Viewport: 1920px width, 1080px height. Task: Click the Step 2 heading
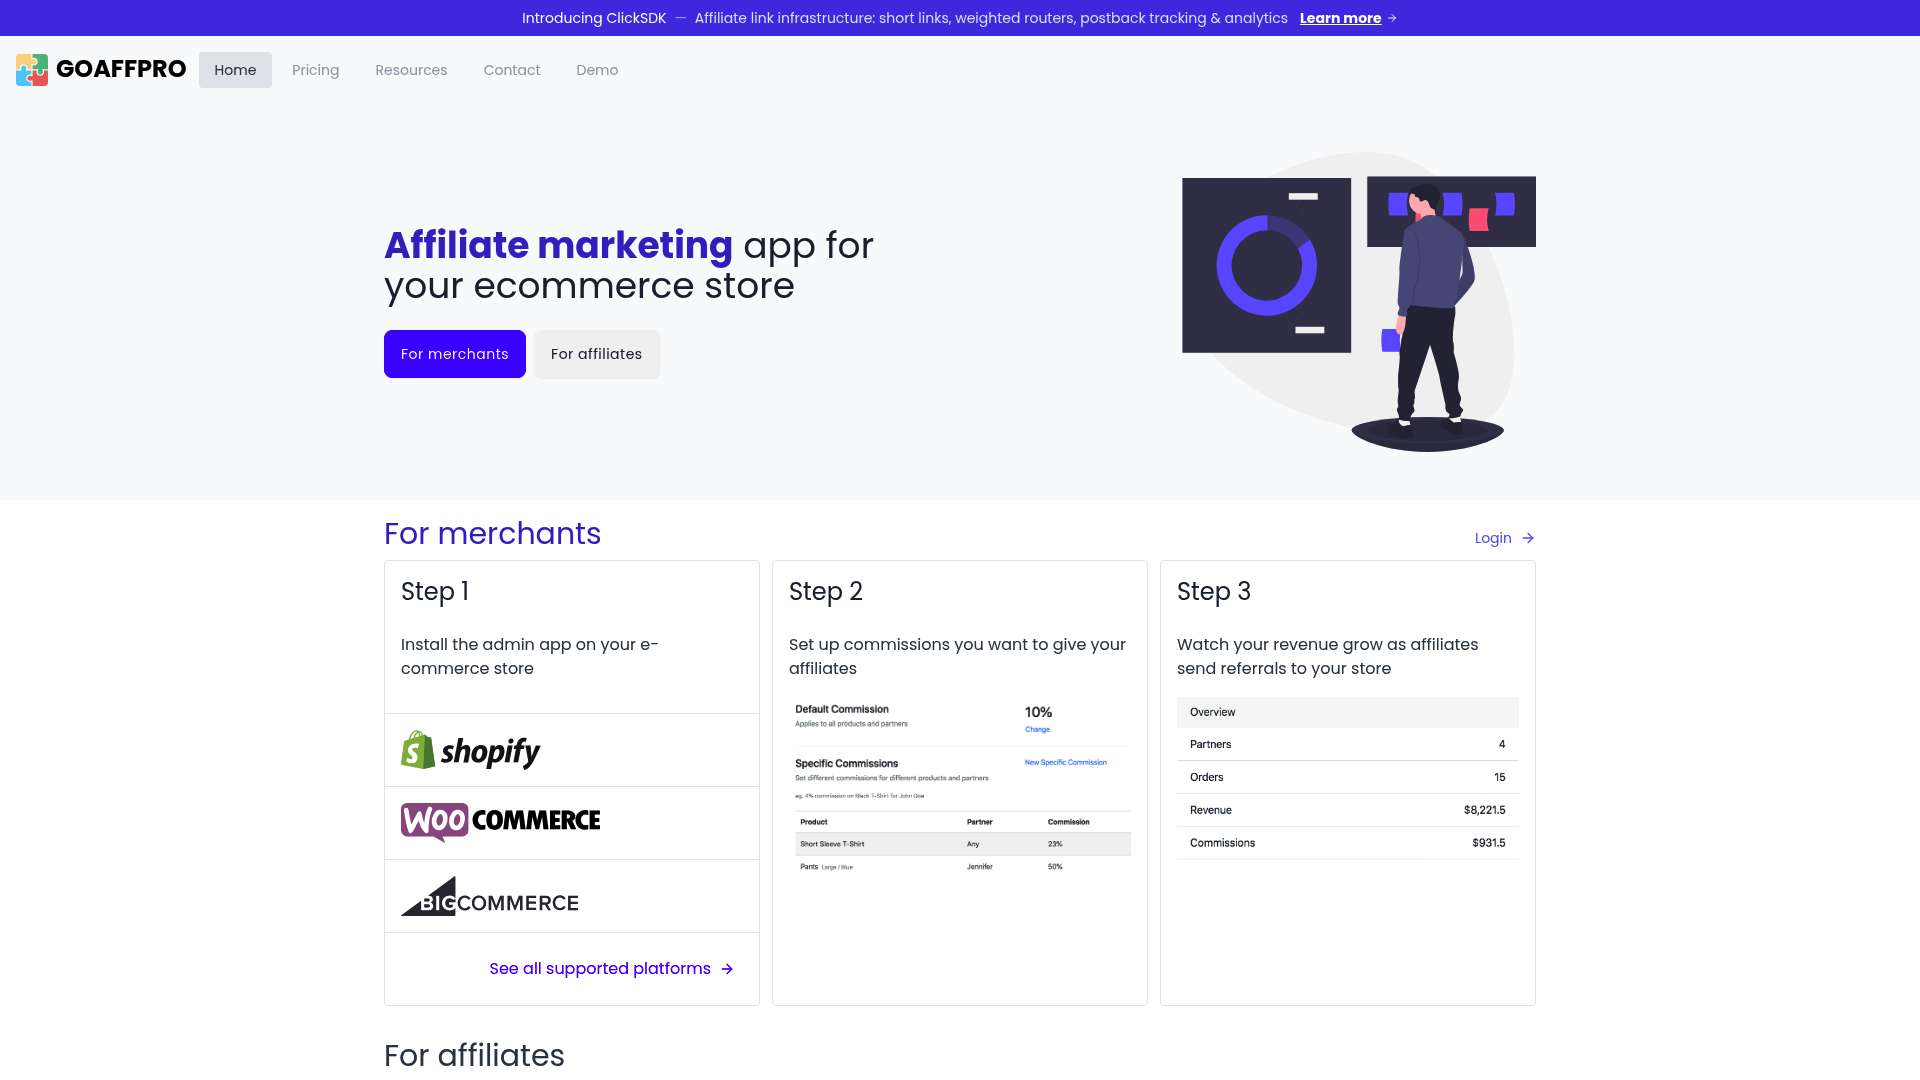point(826,592)
